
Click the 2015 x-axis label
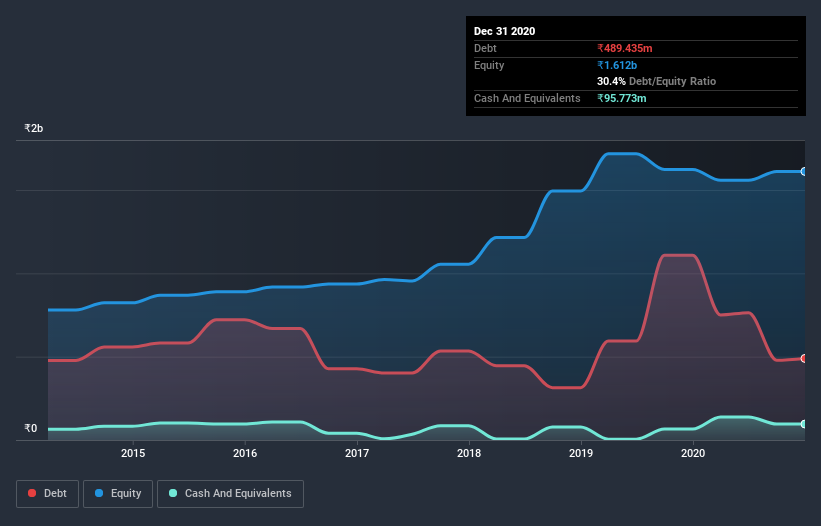133,453
